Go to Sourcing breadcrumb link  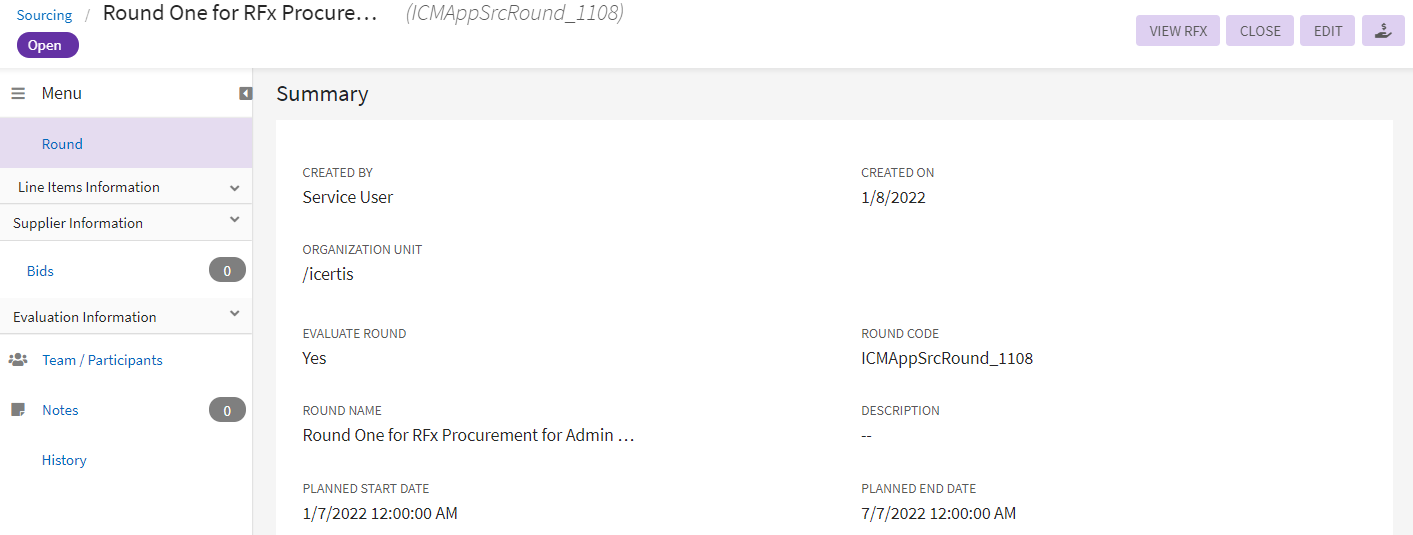pos(44,15)
